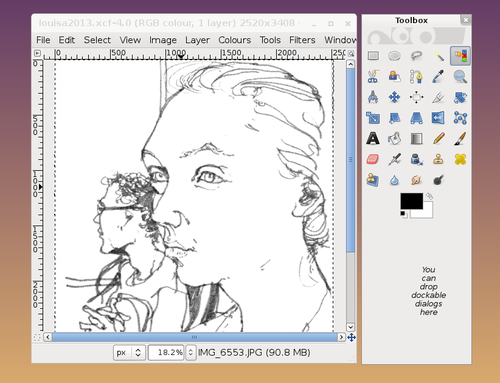Screen dimensions: 500x383
Task: Select the Airbrush tool
Action: coord(394,159)
